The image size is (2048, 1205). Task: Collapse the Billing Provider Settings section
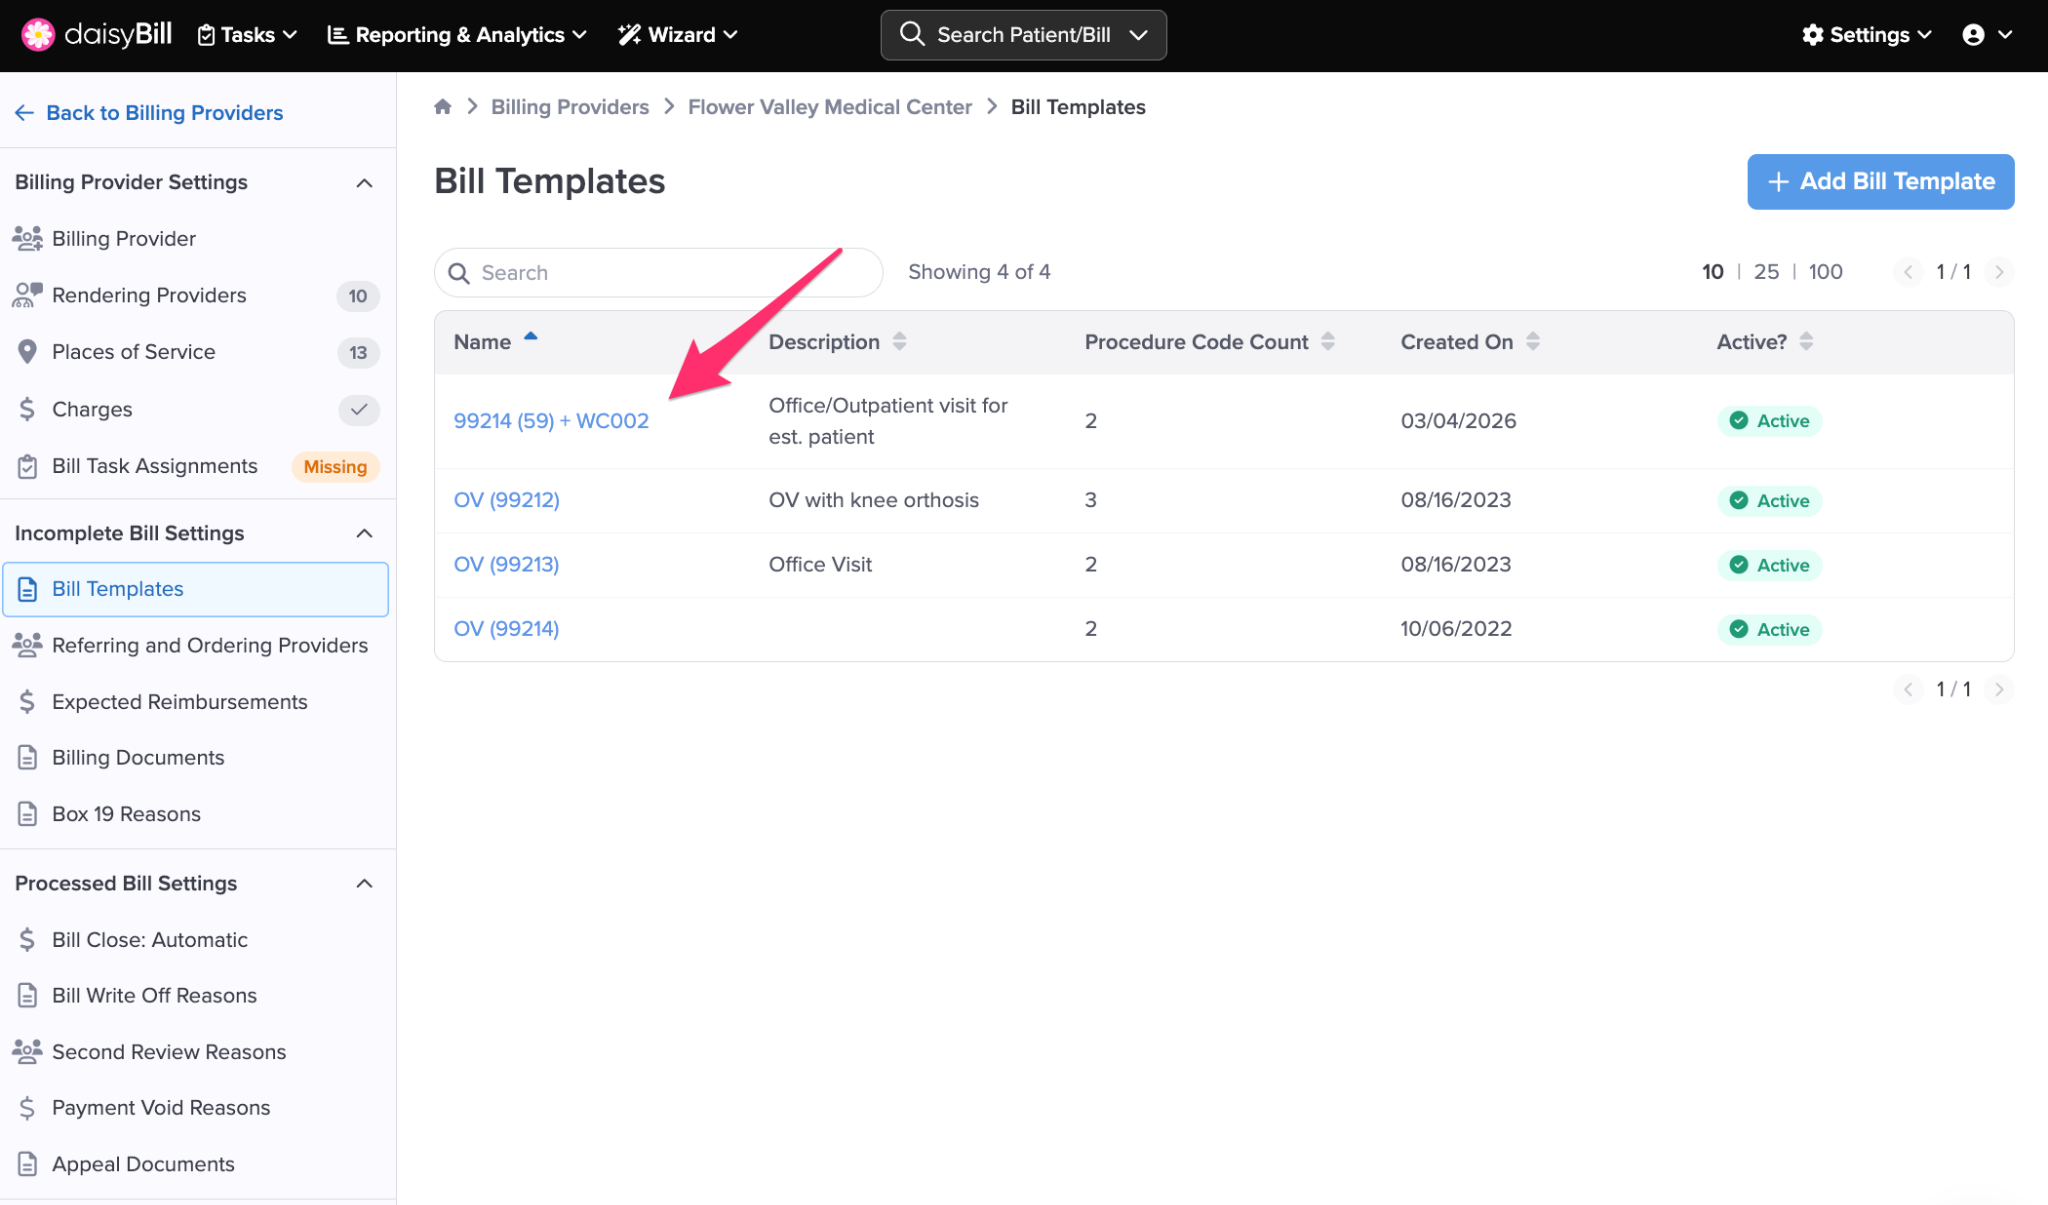pyautogui.click(x=364, y=183)
